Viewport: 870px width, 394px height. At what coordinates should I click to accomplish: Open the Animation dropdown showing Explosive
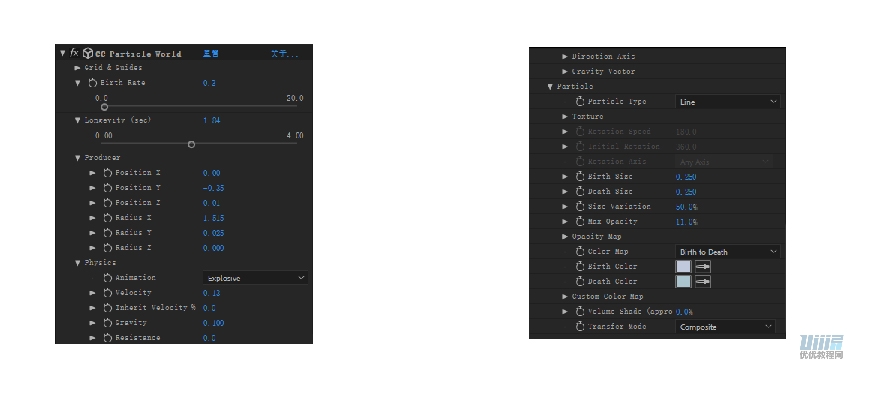point(255,278)
